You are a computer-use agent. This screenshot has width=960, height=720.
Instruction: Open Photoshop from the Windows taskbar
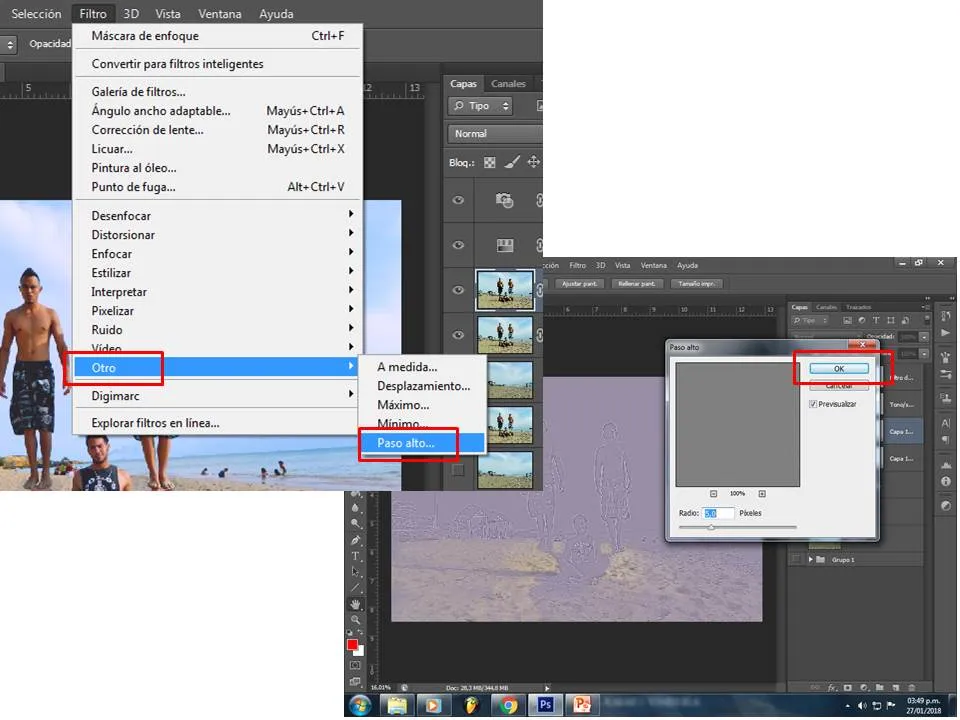(x=545, y=705)
